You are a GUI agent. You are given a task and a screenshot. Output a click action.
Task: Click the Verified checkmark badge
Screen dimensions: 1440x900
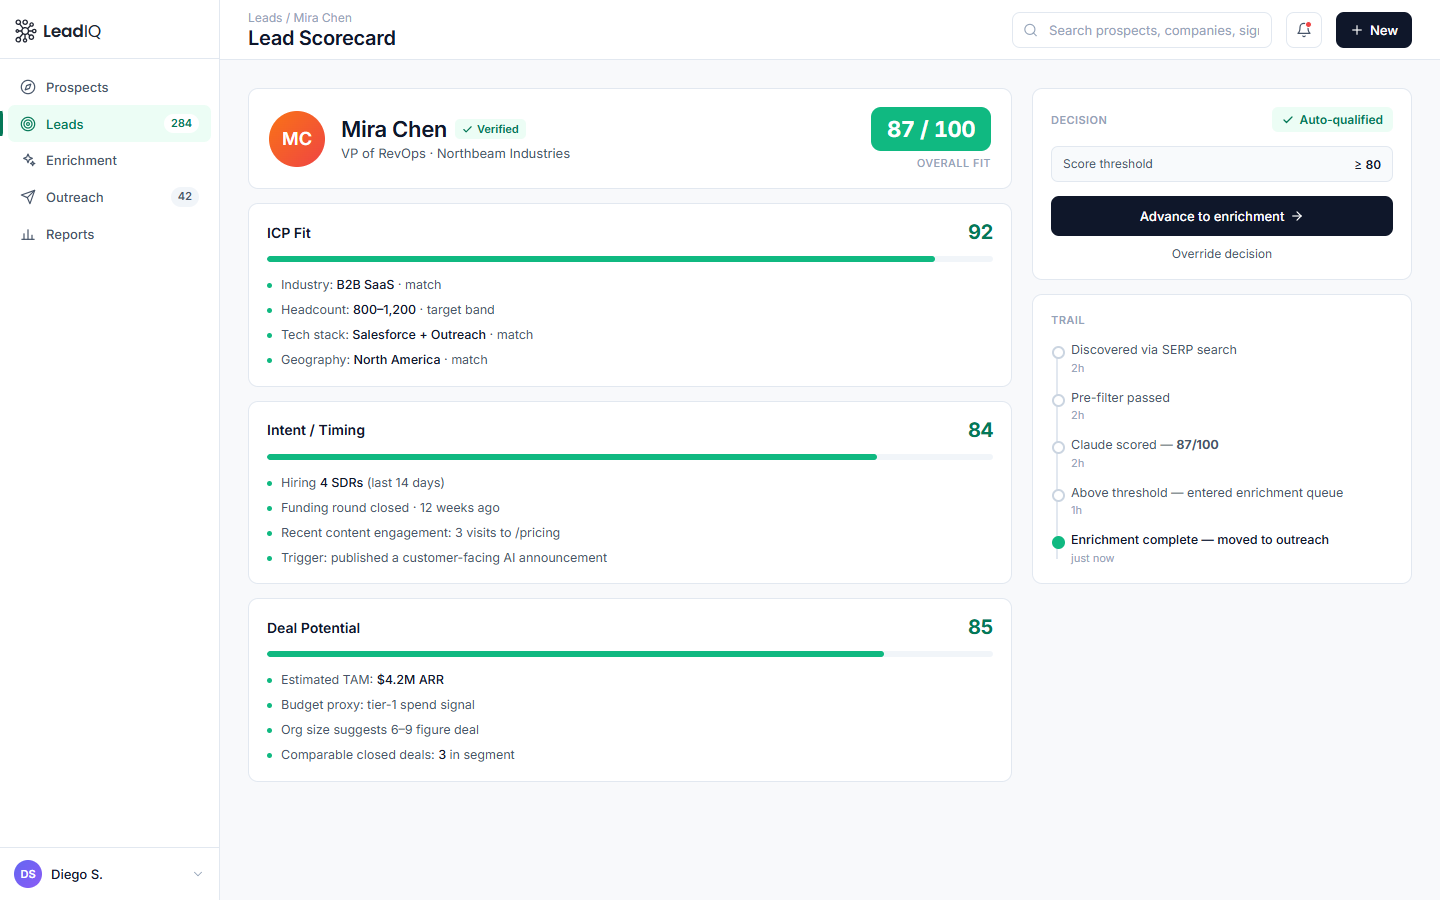tap(490, 129)
